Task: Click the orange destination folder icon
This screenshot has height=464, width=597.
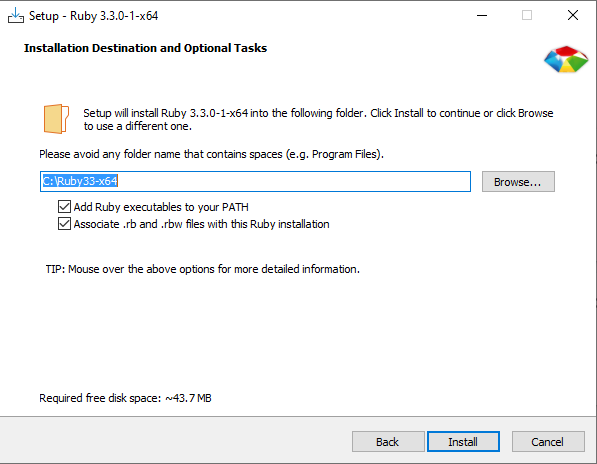Action: point(56,119)
